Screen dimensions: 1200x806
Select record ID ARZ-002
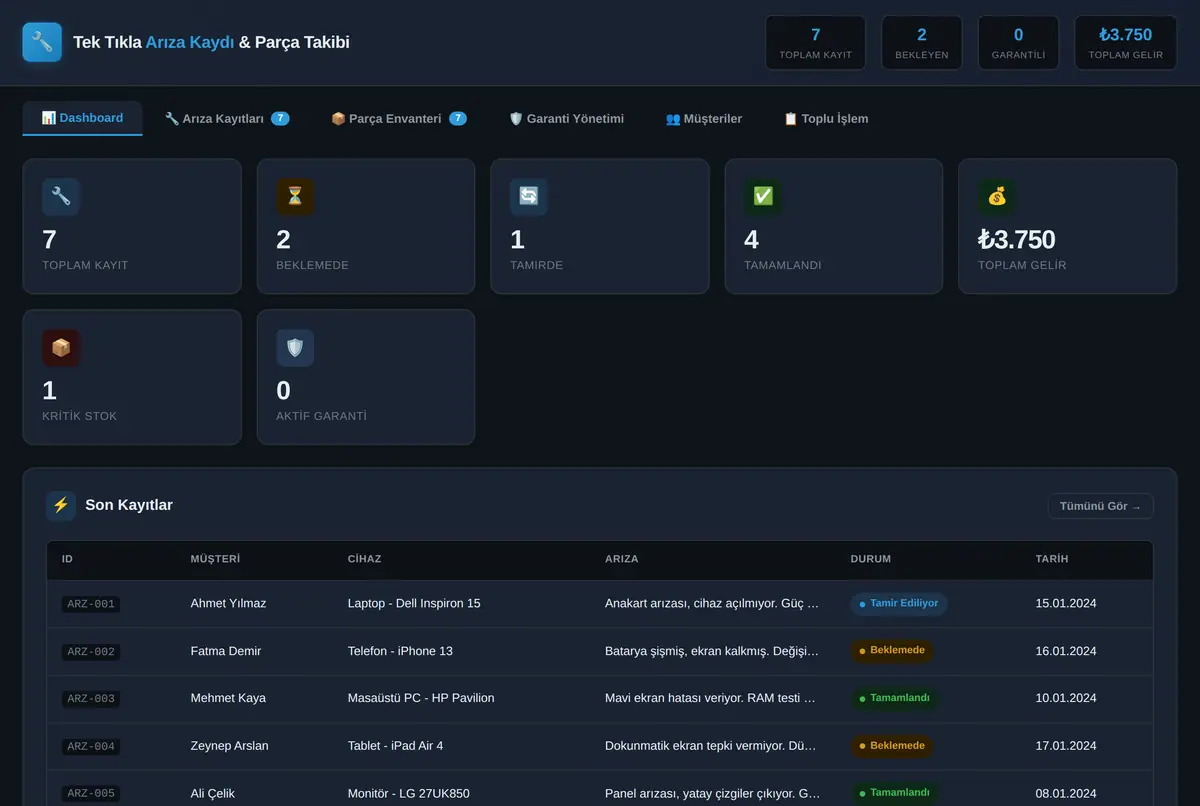coord(91,651)
